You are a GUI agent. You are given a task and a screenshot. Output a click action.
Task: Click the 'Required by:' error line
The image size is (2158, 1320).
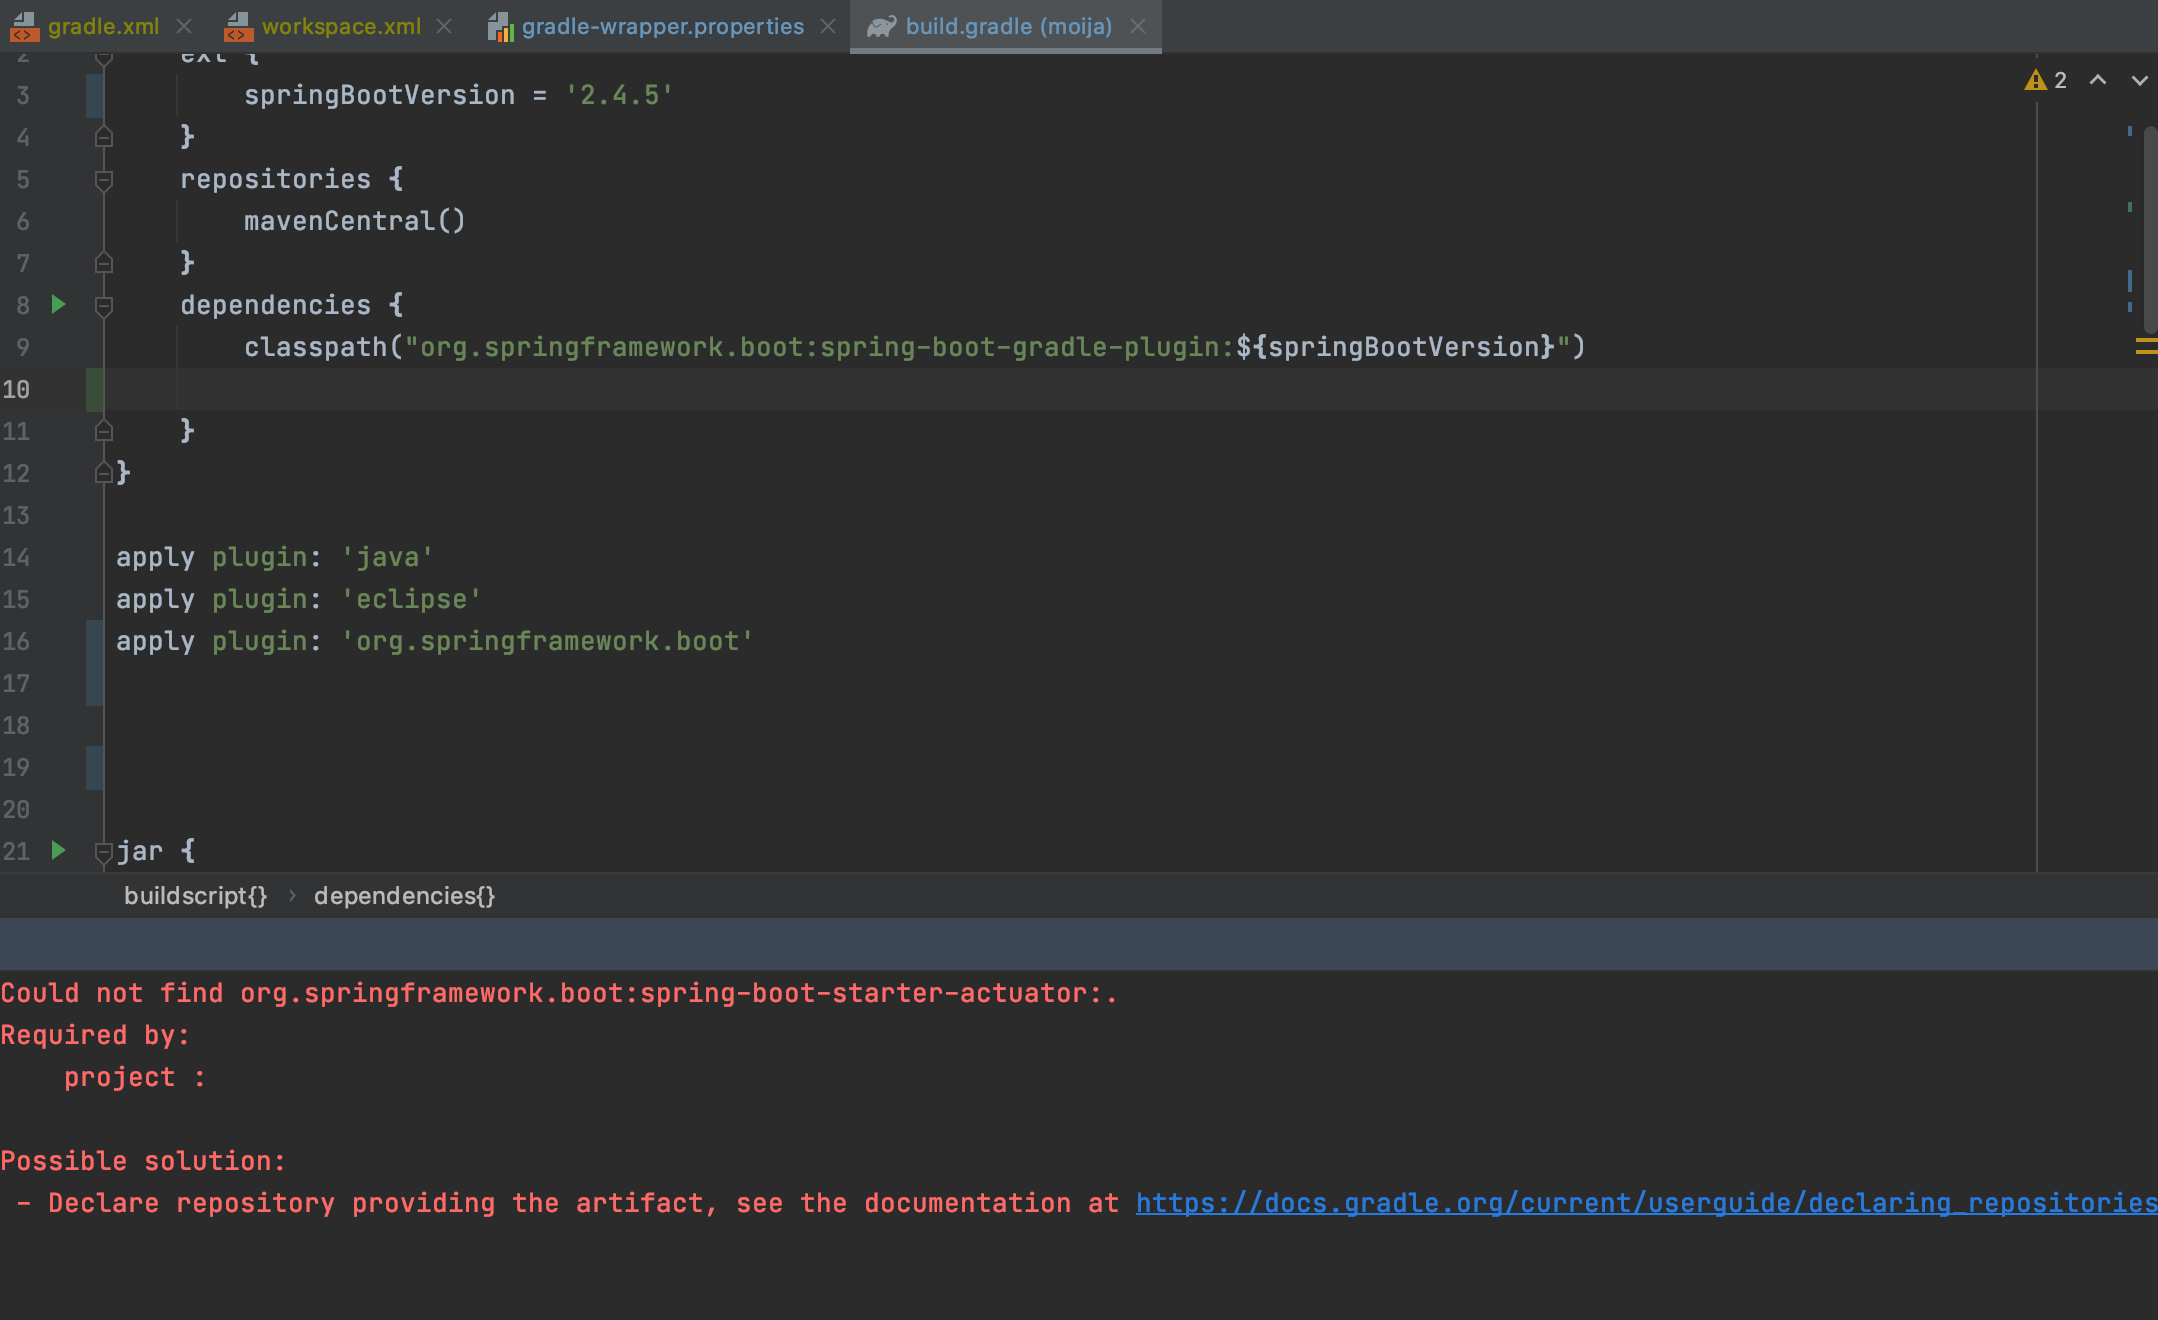pyautogui.click(x=95, y=1035)
